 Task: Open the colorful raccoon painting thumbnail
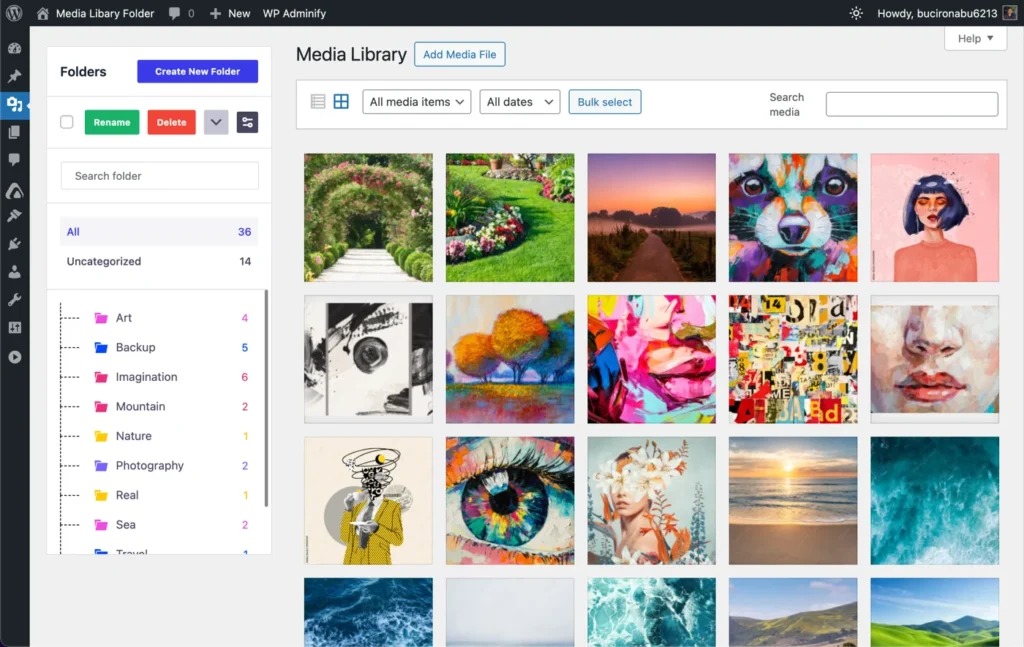[793, 217]
